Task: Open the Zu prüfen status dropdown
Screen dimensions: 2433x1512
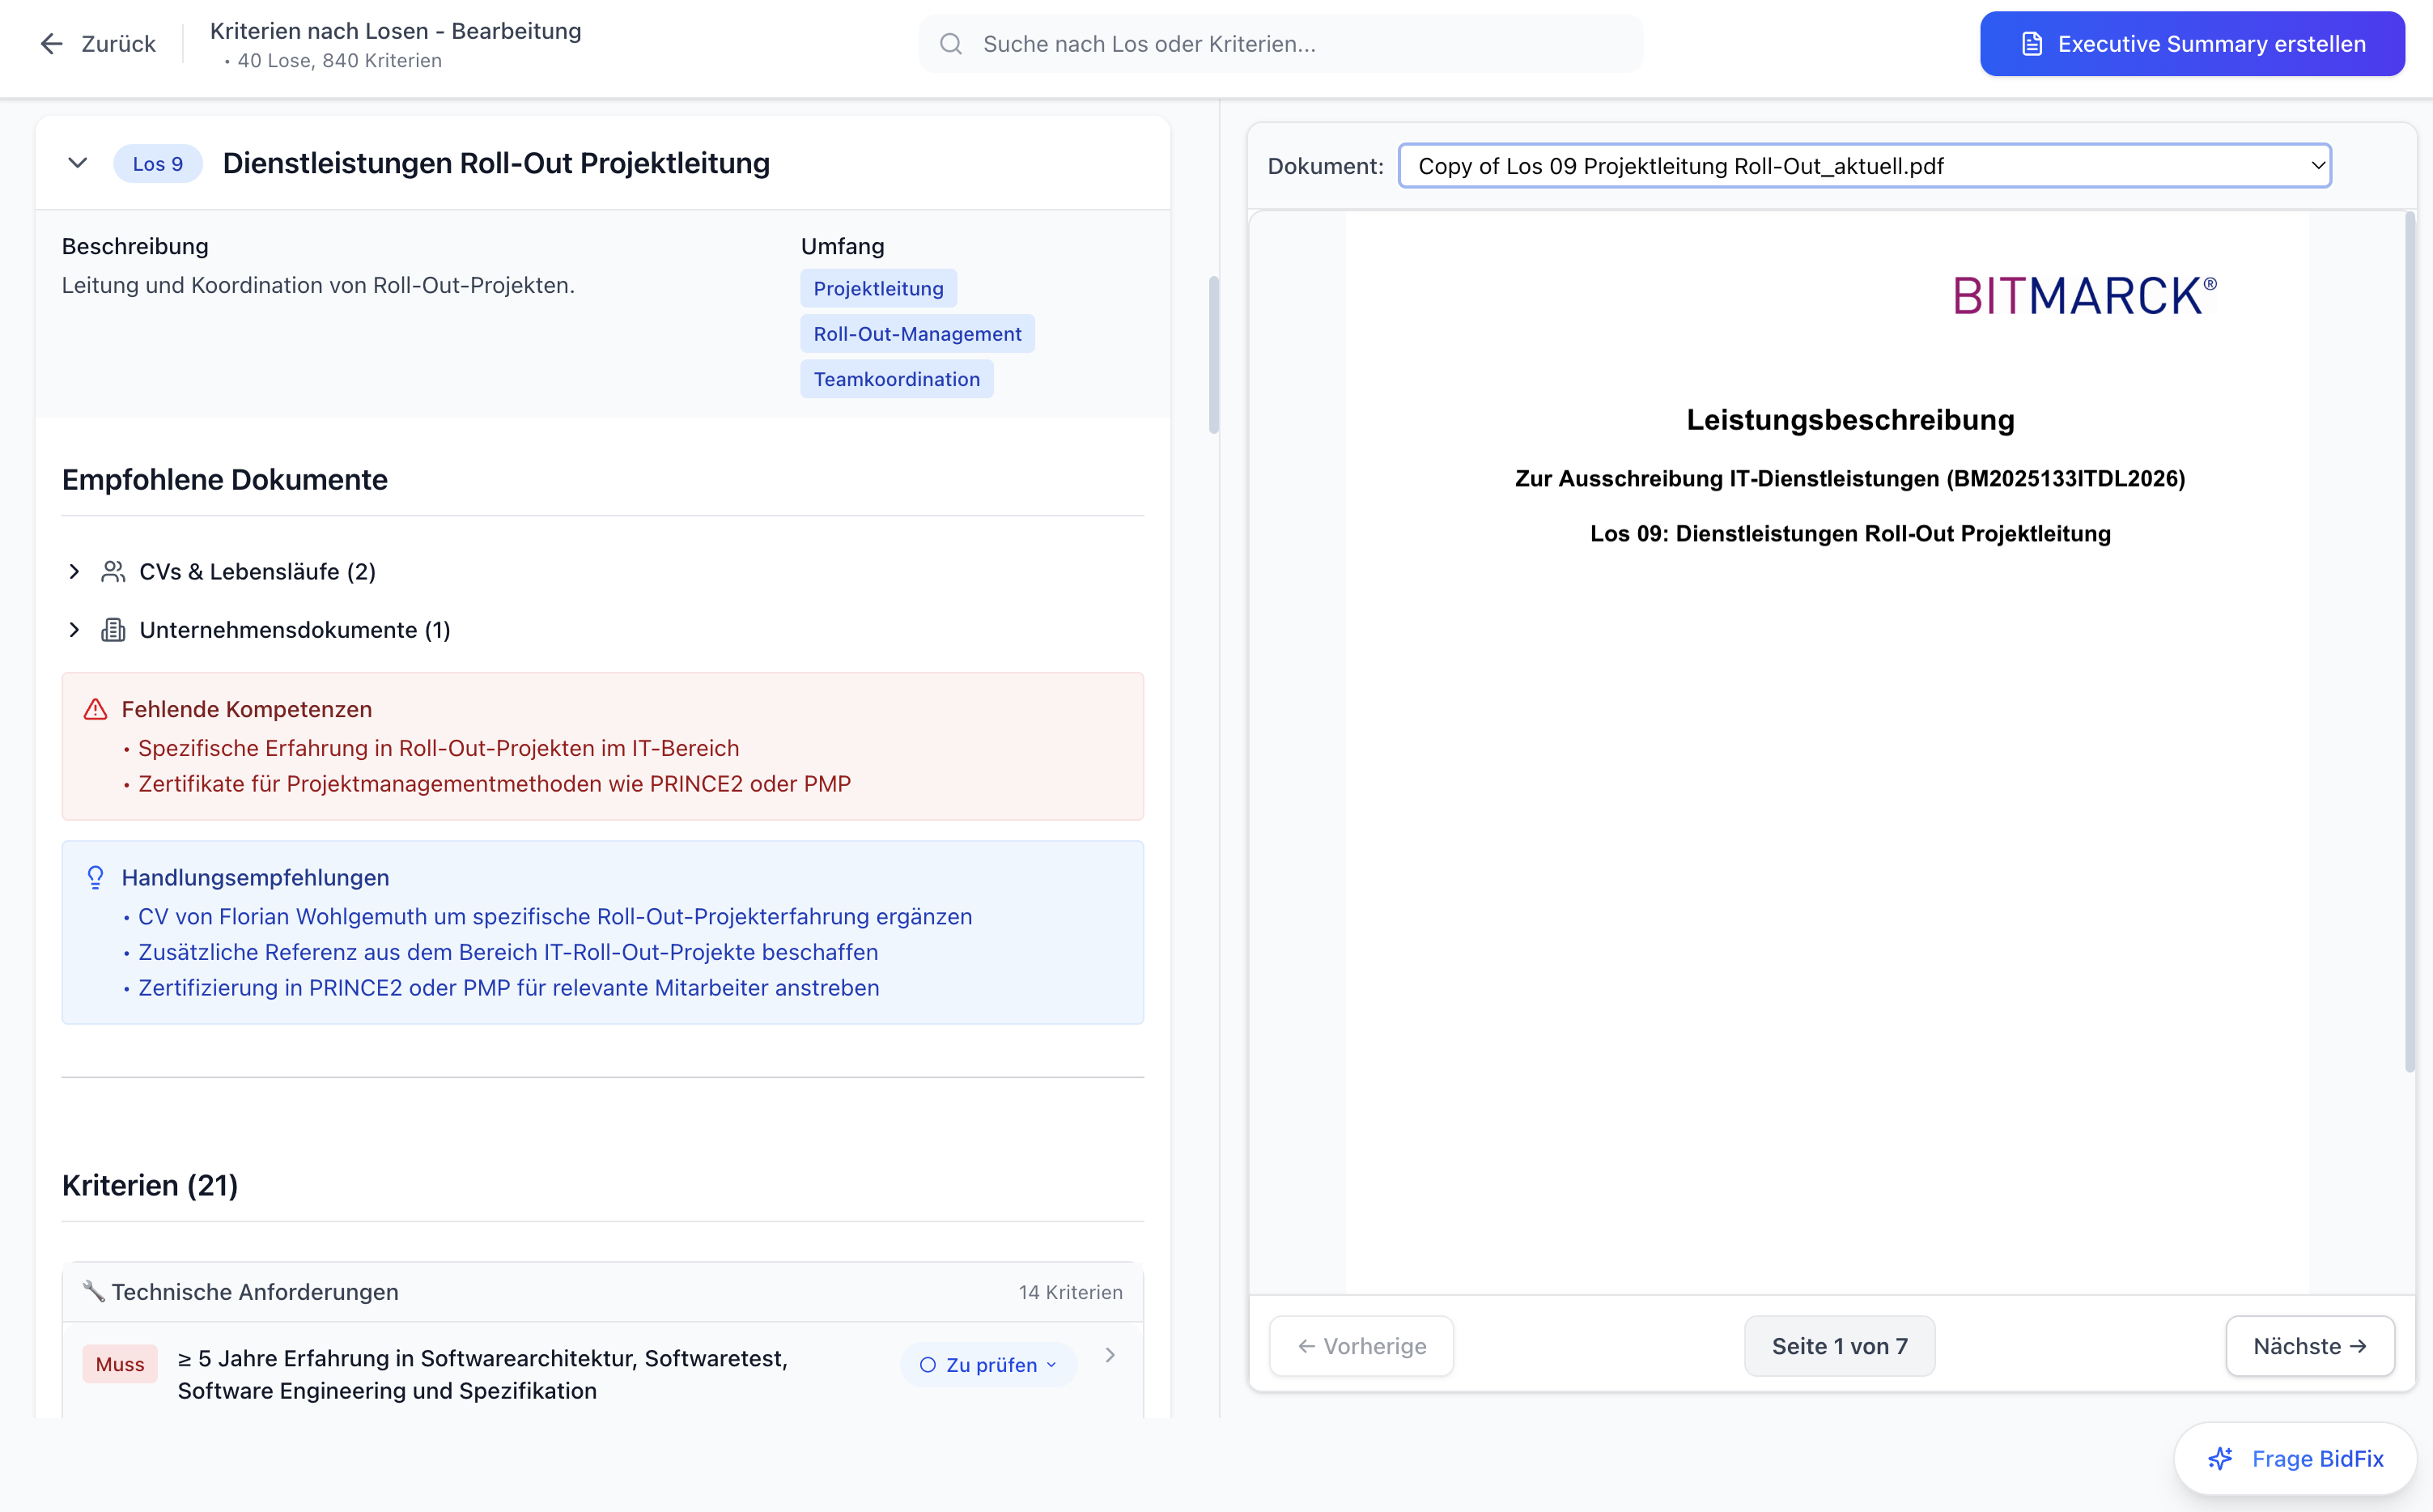Action: point(988,1365)
